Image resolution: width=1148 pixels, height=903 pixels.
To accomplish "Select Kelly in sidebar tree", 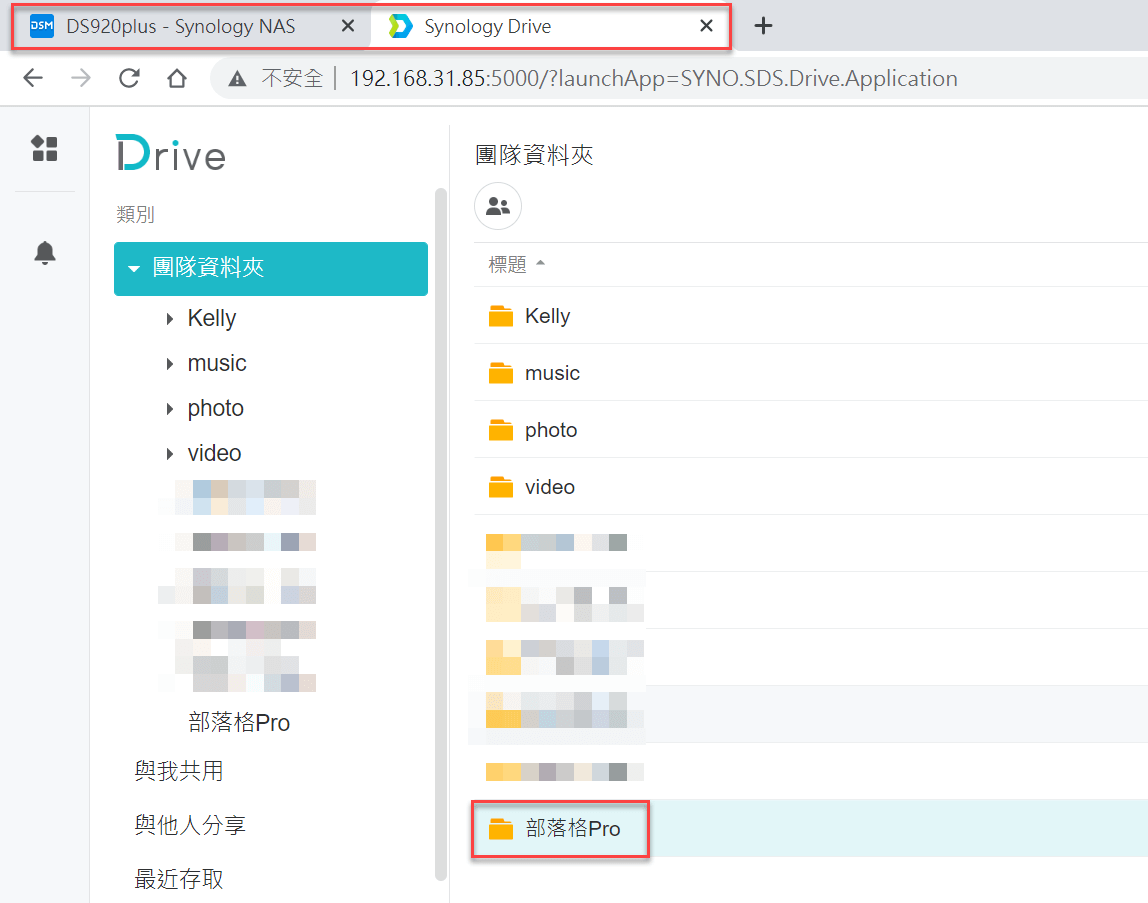I will (x=212, y=318).
